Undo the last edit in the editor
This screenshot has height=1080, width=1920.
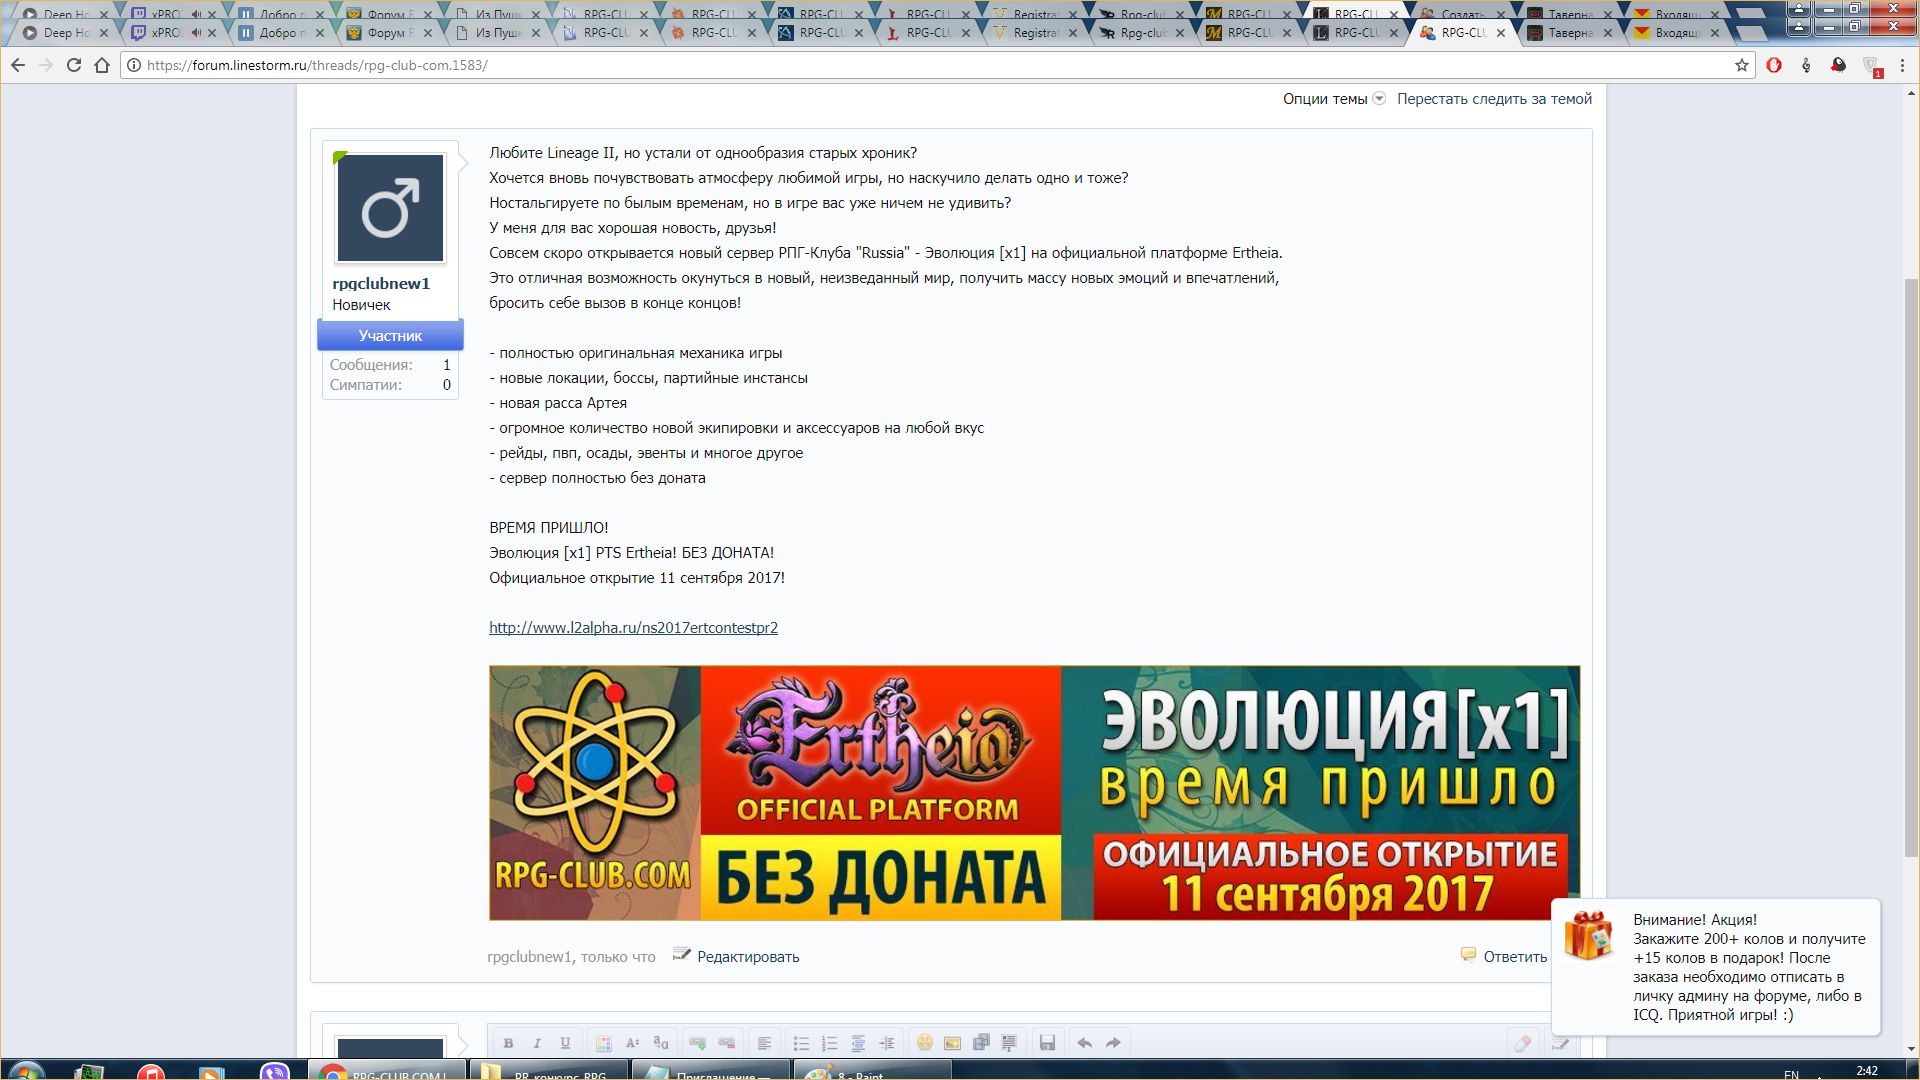click(x=1084, y=1043)
